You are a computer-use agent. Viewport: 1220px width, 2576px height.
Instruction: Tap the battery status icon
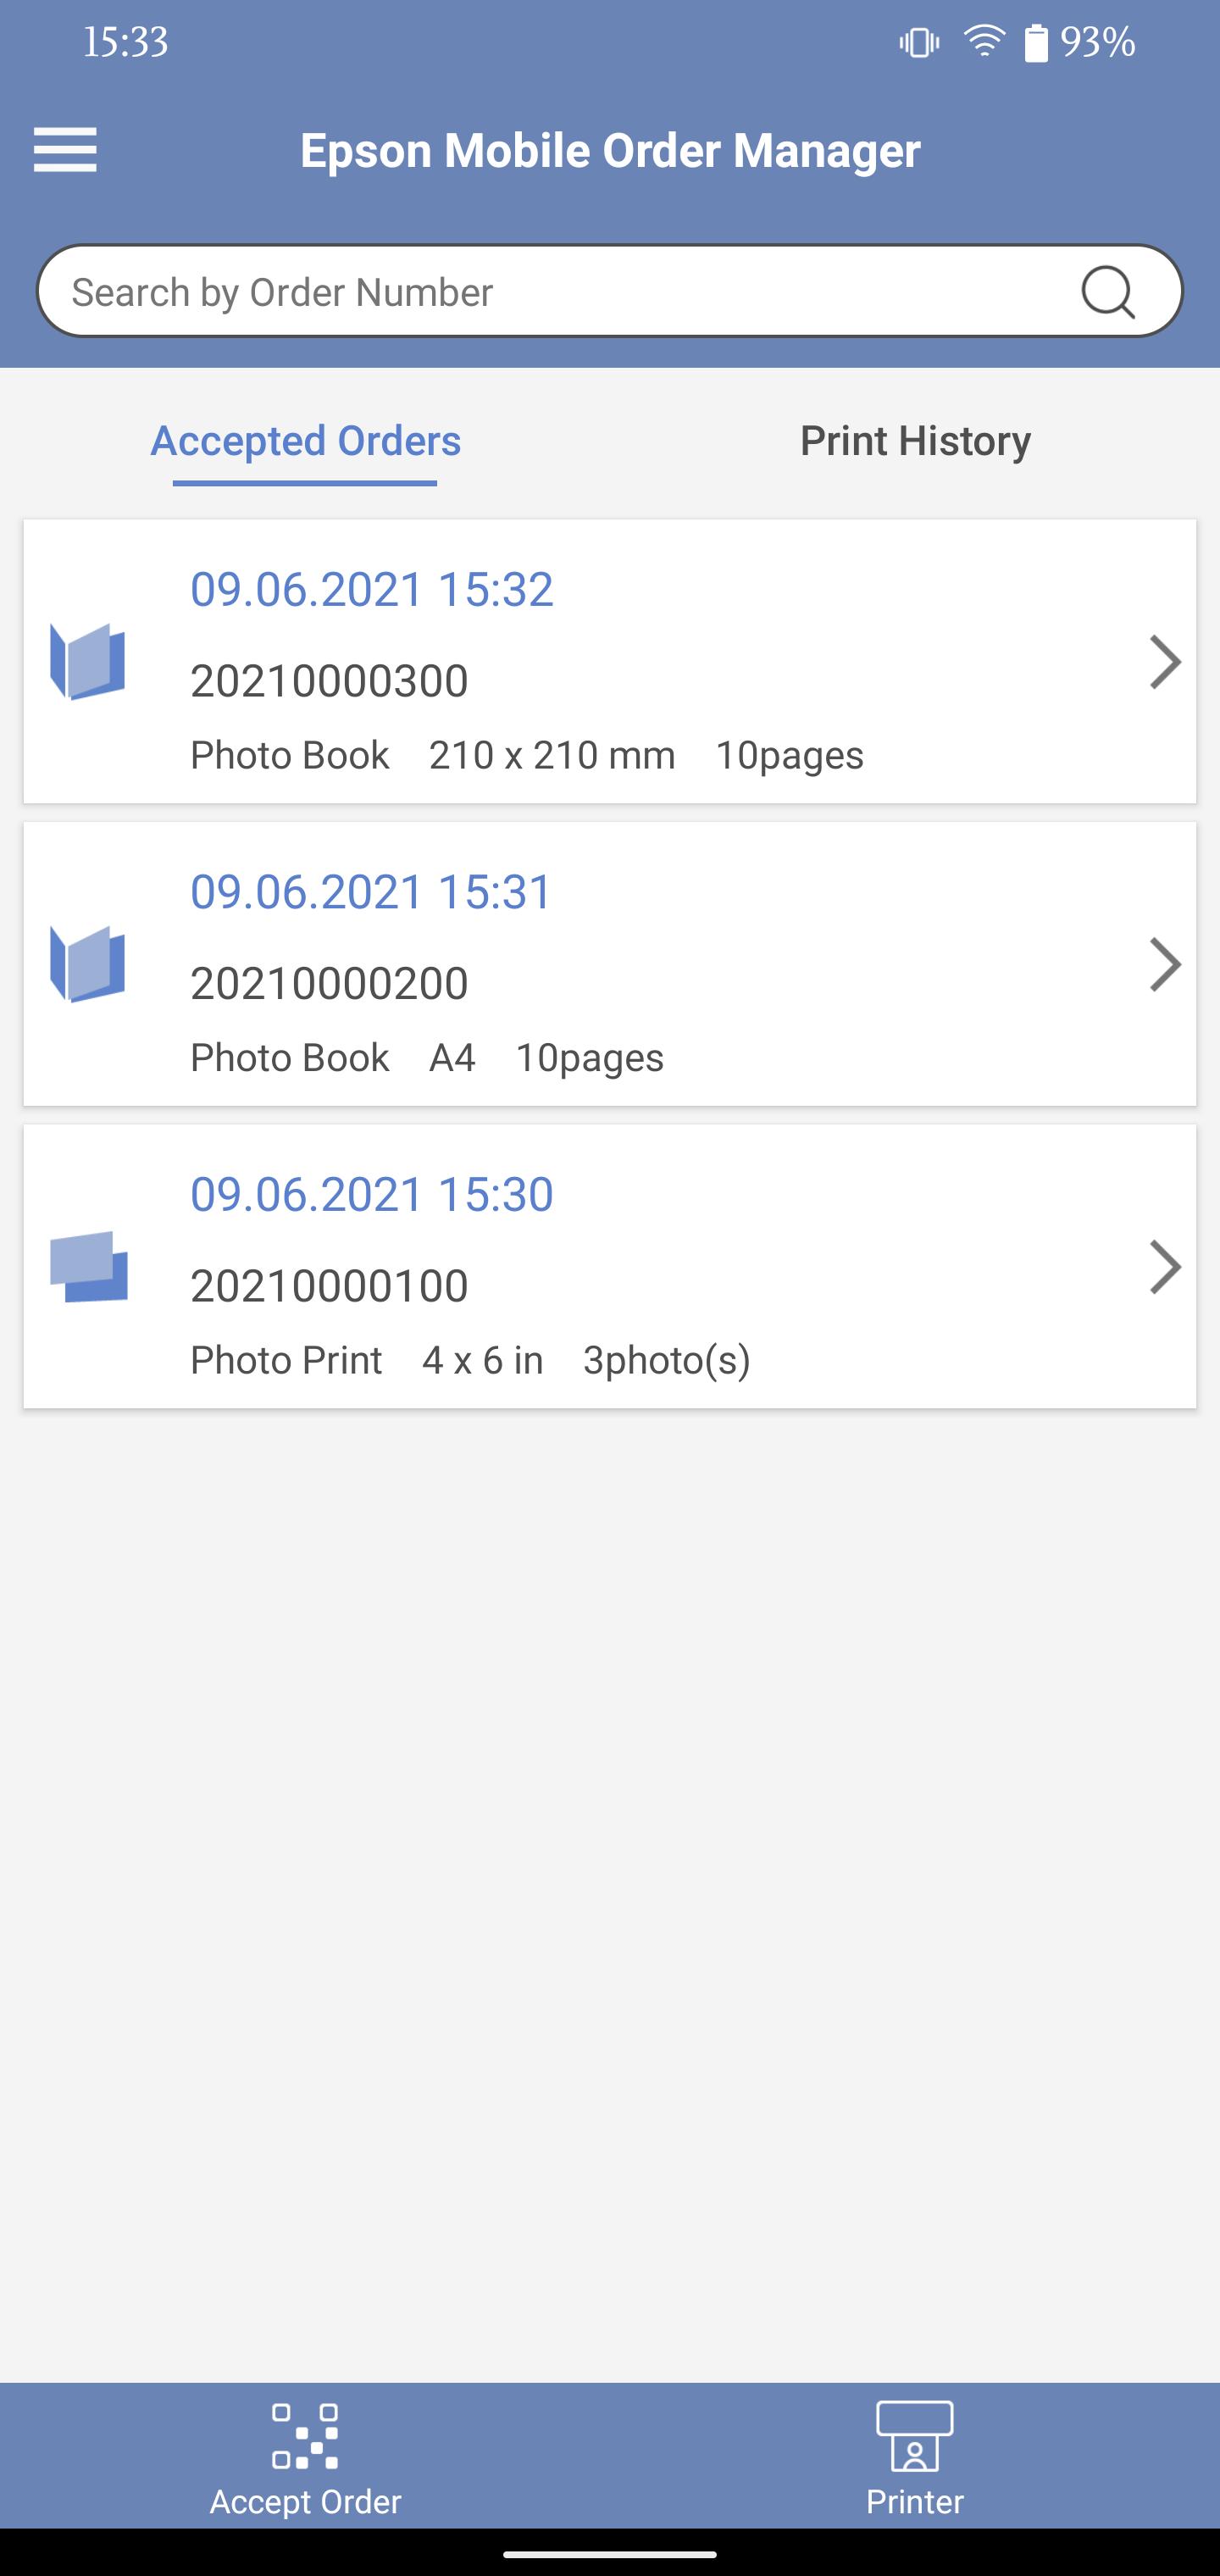1036,43
